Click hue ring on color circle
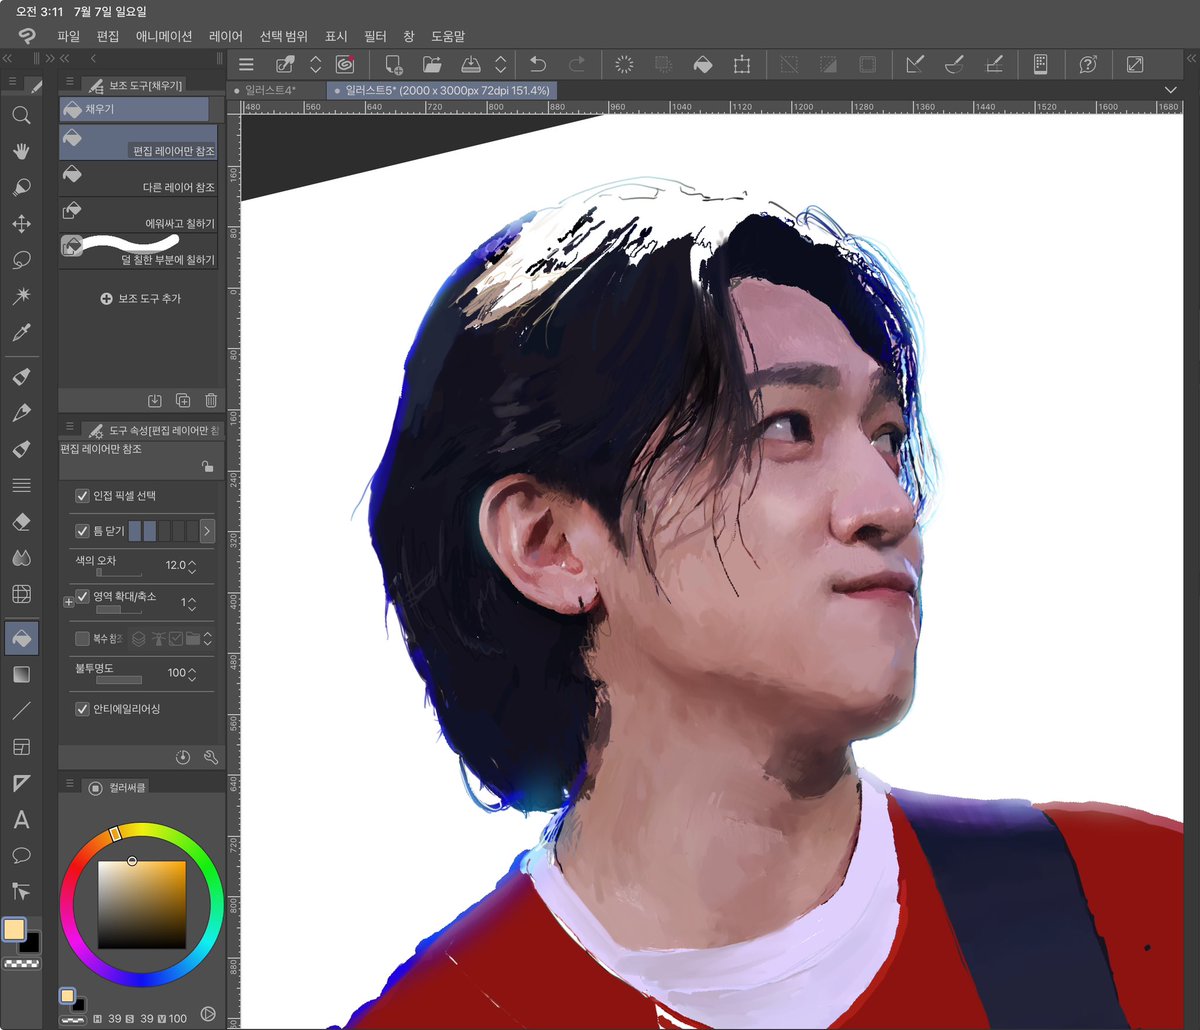The height and width of the screenshot is (1030, 1200). click(x=142, y=829)
